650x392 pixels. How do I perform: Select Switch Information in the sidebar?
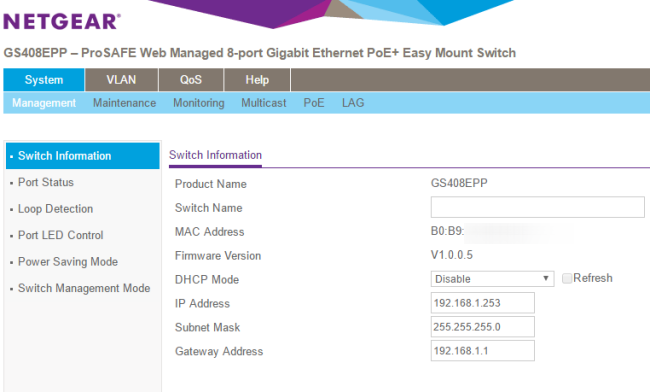pyautogui.click(x=82, y=156)
